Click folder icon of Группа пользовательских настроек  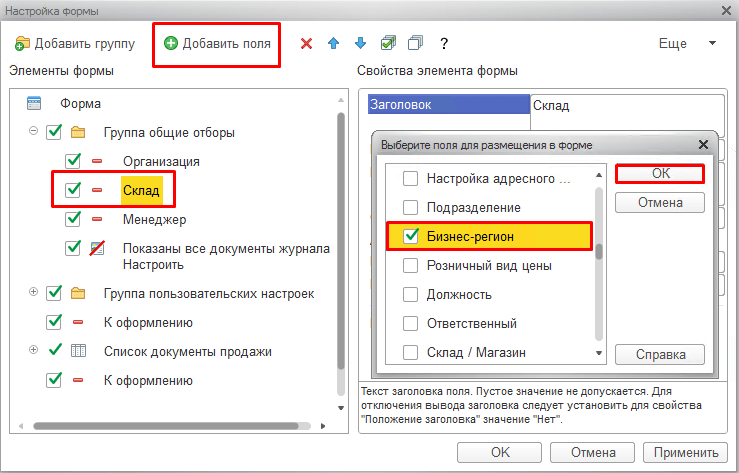(x=78, y=294)
